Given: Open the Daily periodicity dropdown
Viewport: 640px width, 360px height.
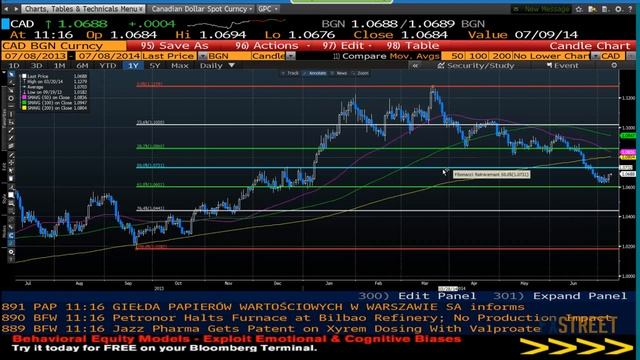Looking at the screenshot, I should 217,65.
